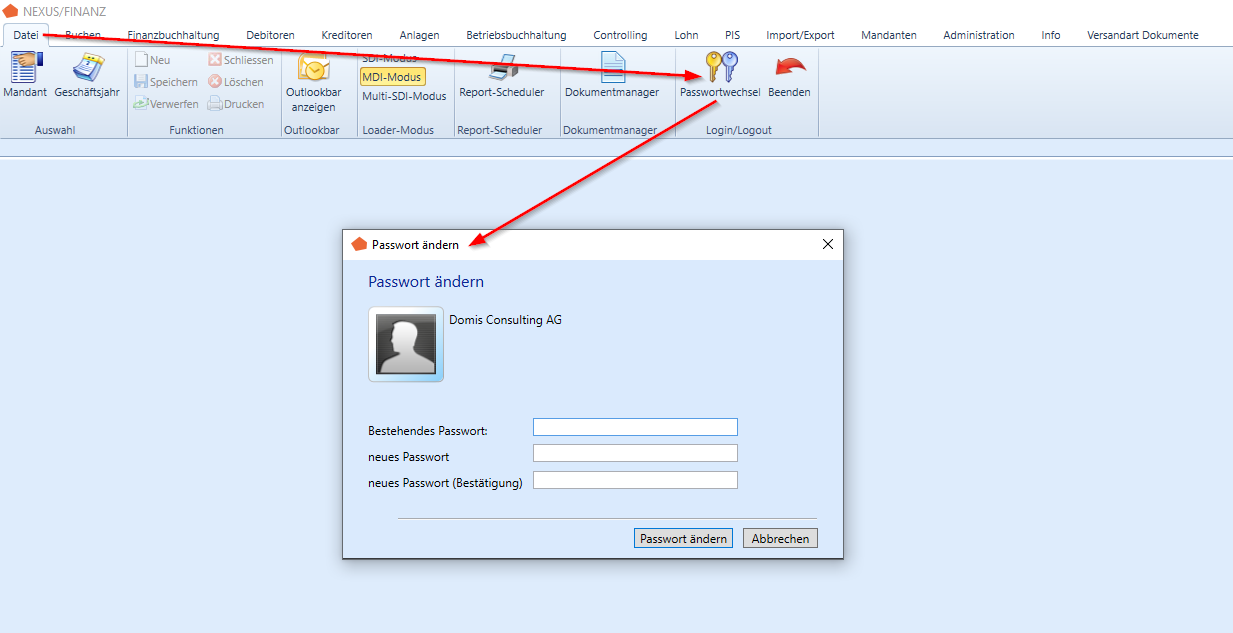Click the Löschen icon
This screenshot has width=1233, height=633.
click(x=215, y=82)
